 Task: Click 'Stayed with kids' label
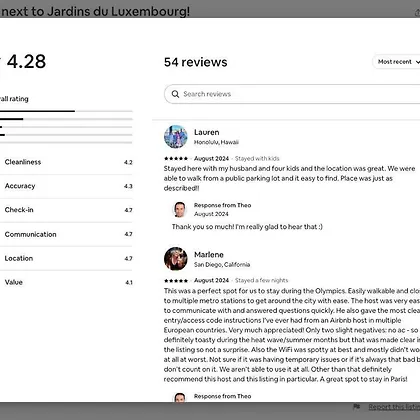257,158
